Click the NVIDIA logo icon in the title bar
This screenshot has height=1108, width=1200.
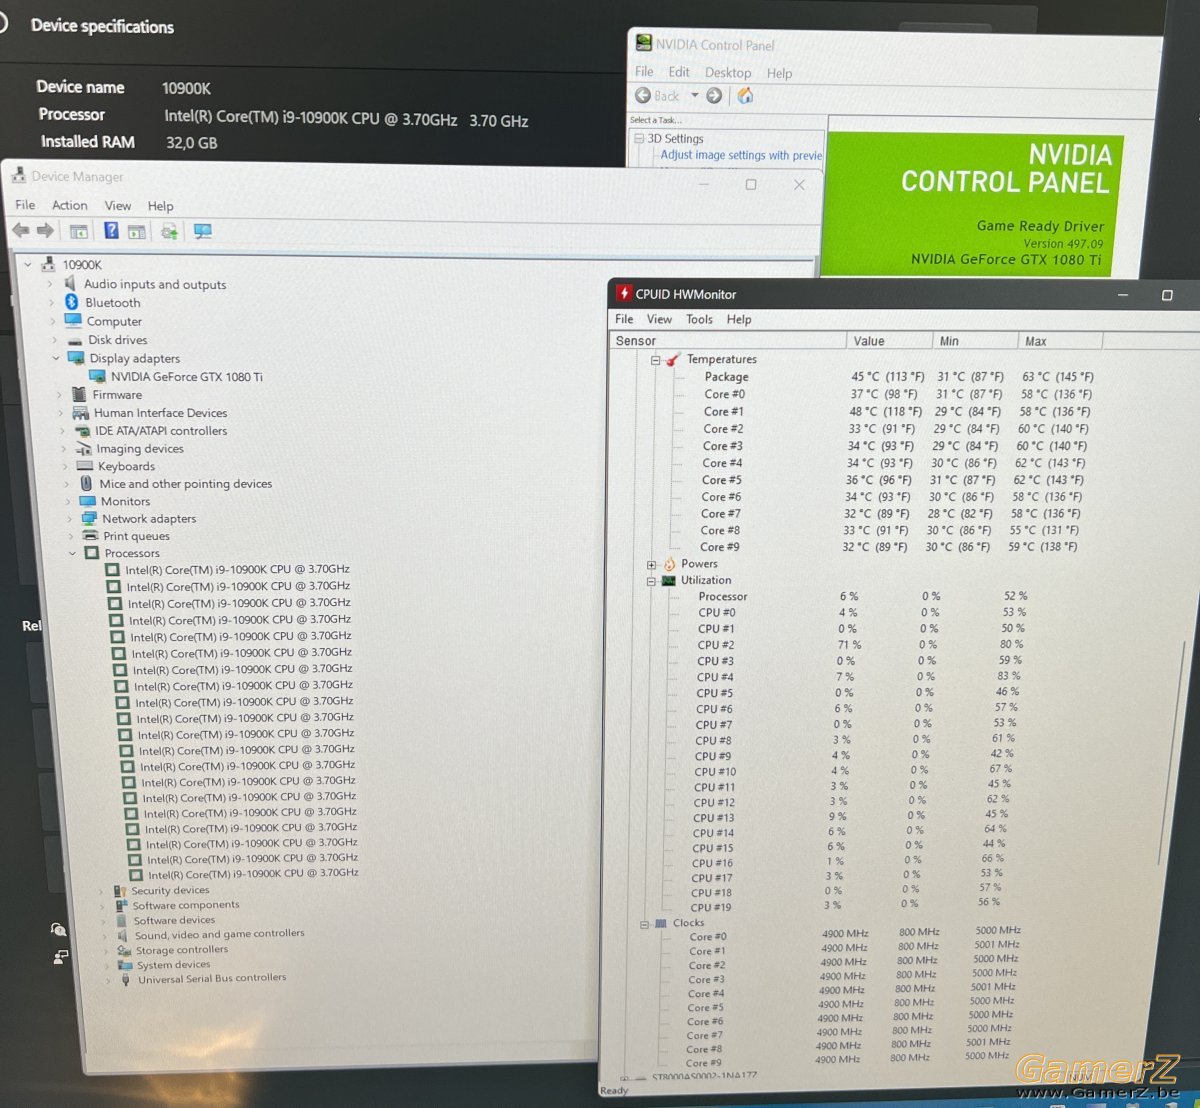click(643, 44)
